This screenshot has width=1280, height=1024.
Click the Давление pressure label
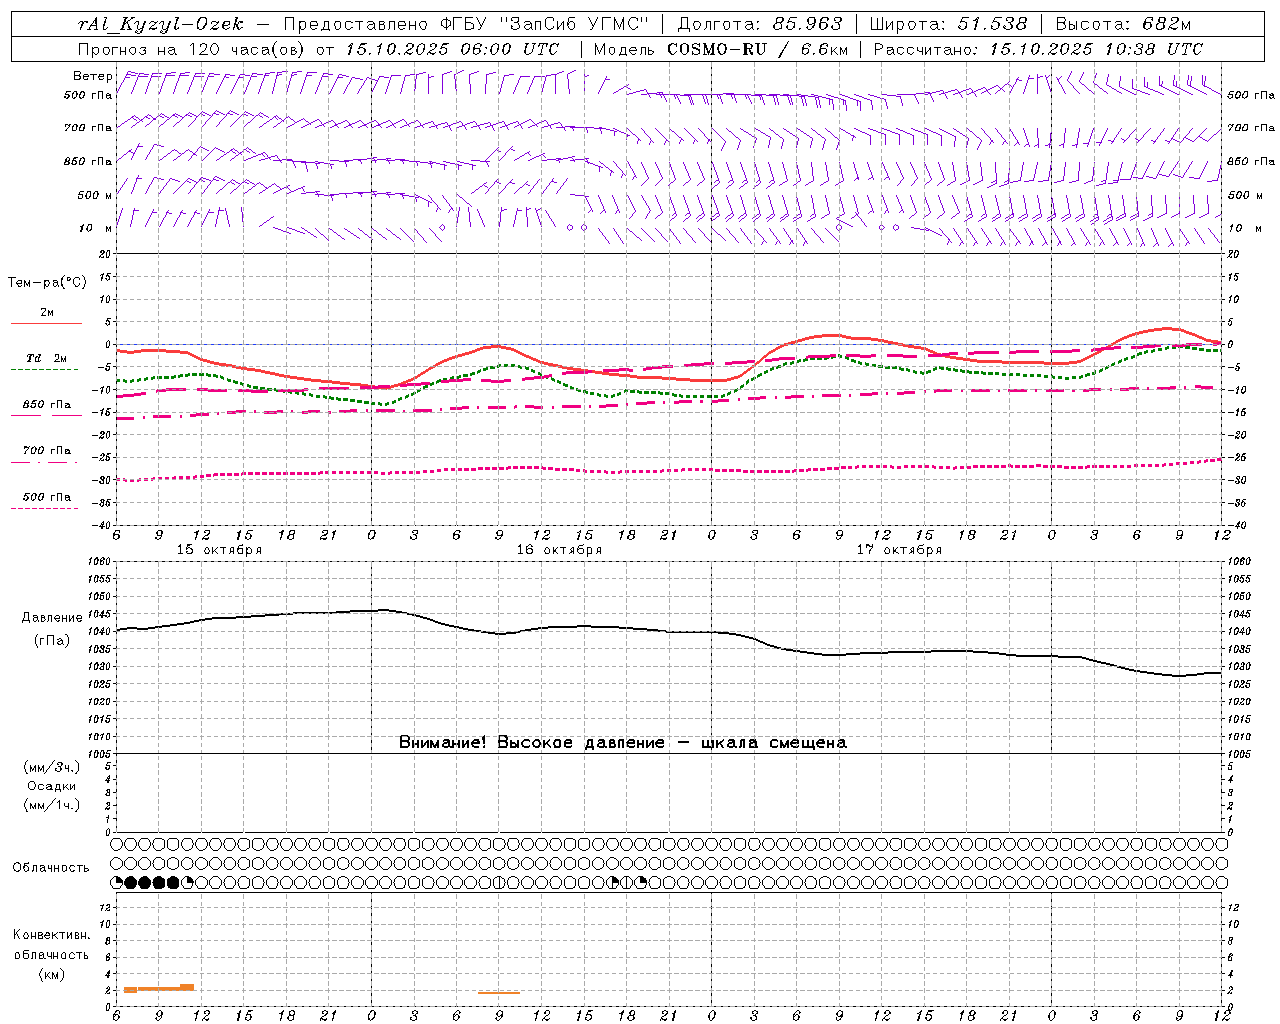click(x=52, y=618)
